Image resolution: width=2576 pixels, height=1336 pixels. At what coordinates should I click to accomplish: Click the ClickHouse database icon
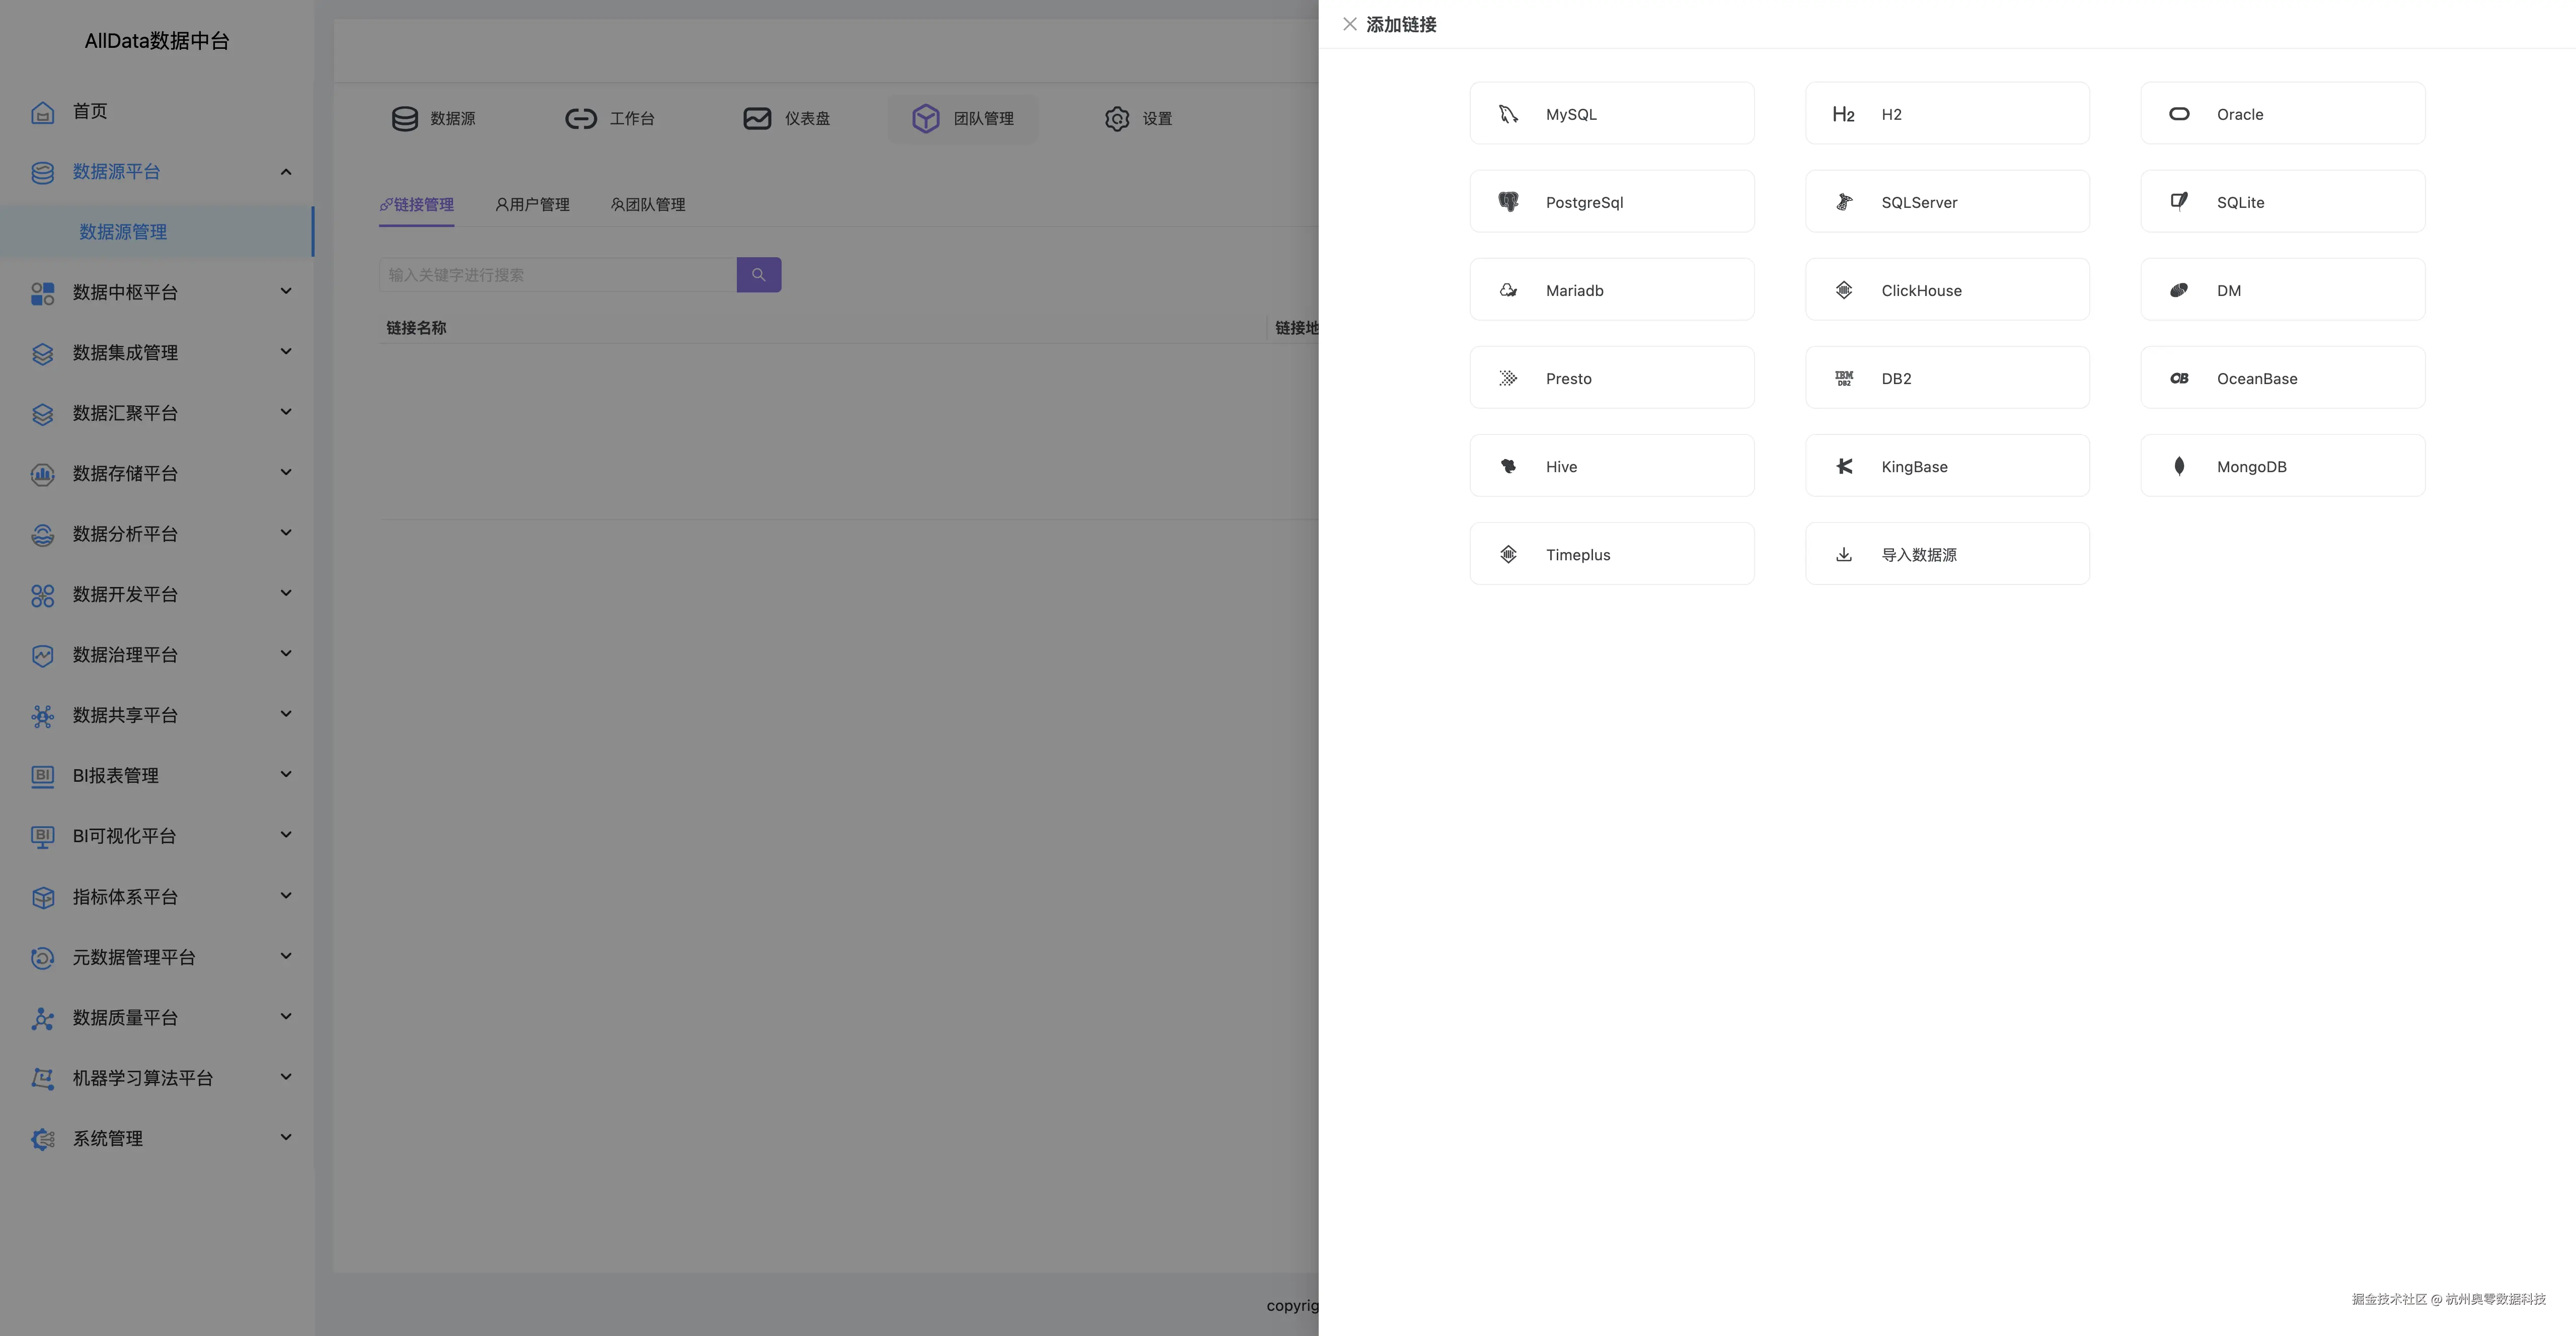tap(1843, 290)
